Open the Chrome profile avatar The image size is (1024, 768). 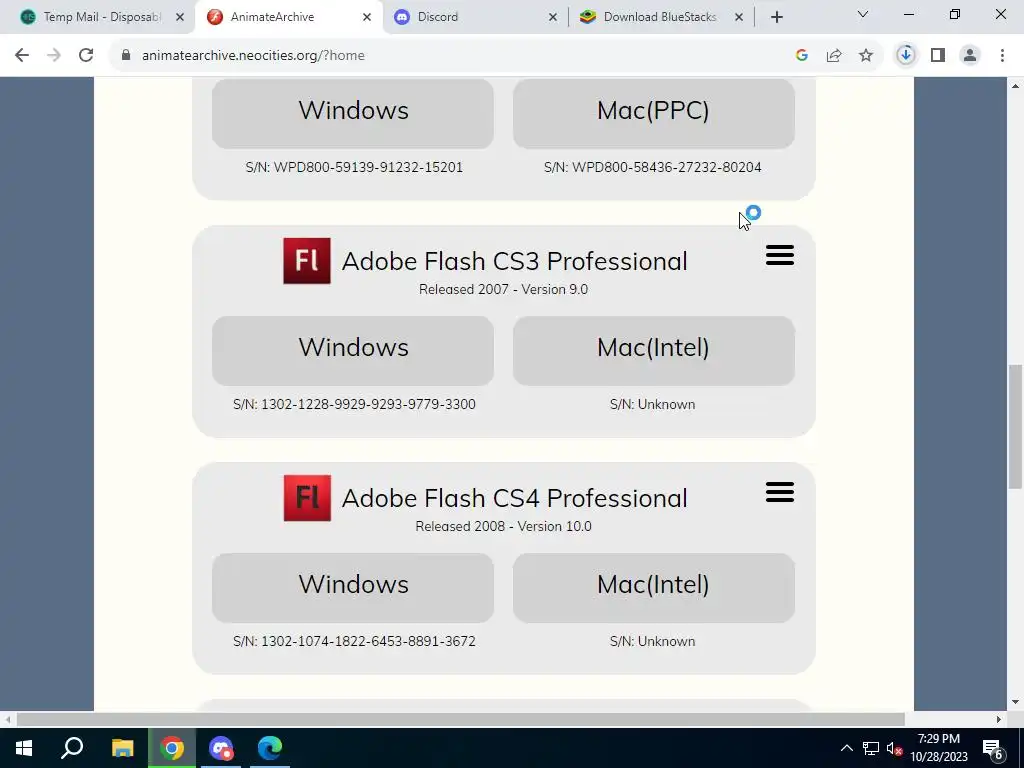pos(970,56)
